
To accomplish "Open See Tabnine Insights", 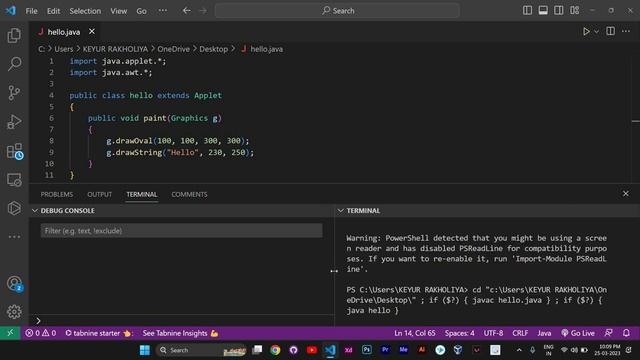I will pyautogui.click(x=180, y=333).
